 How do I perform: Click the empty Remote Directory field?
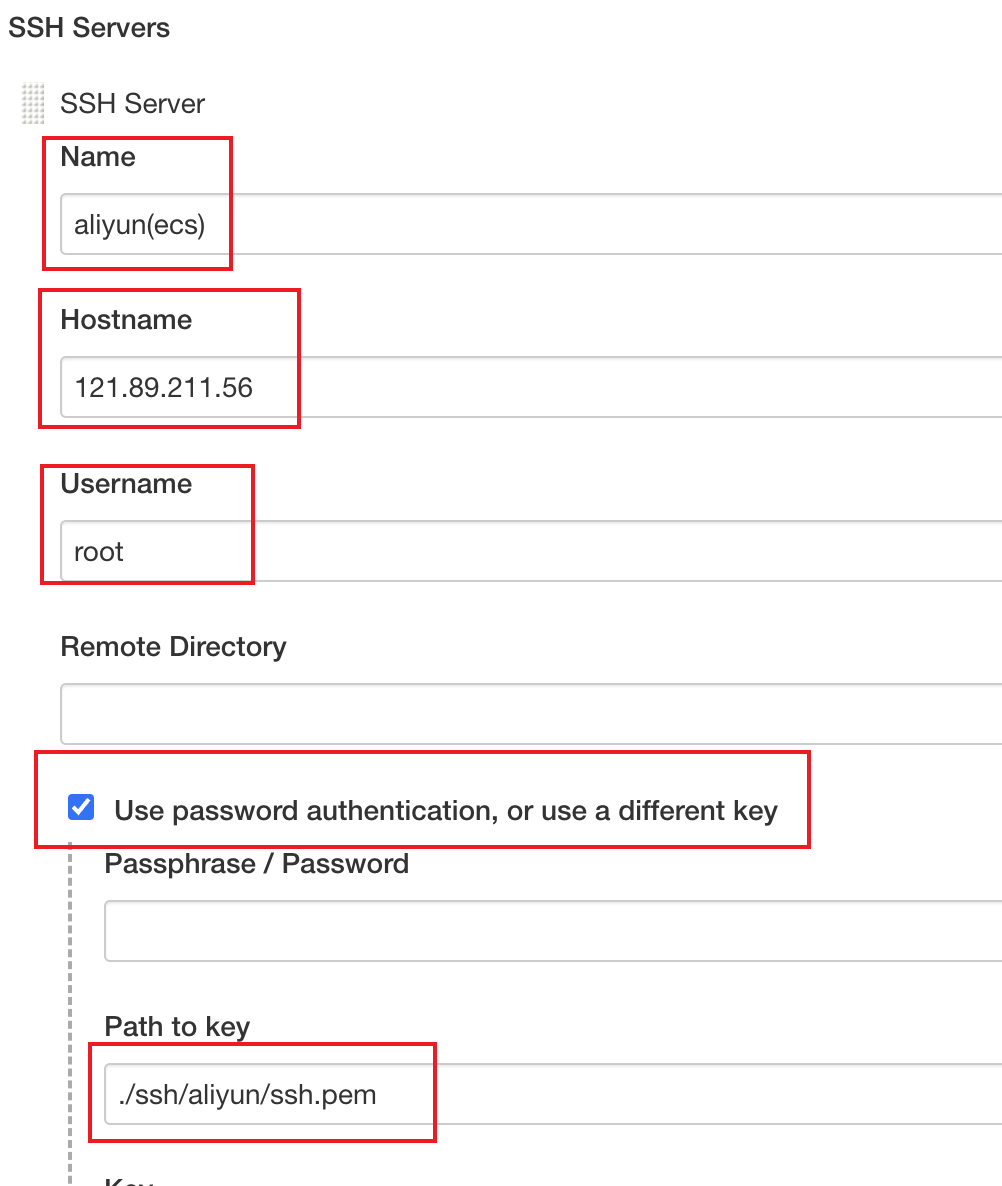click(x=400, y=714)
